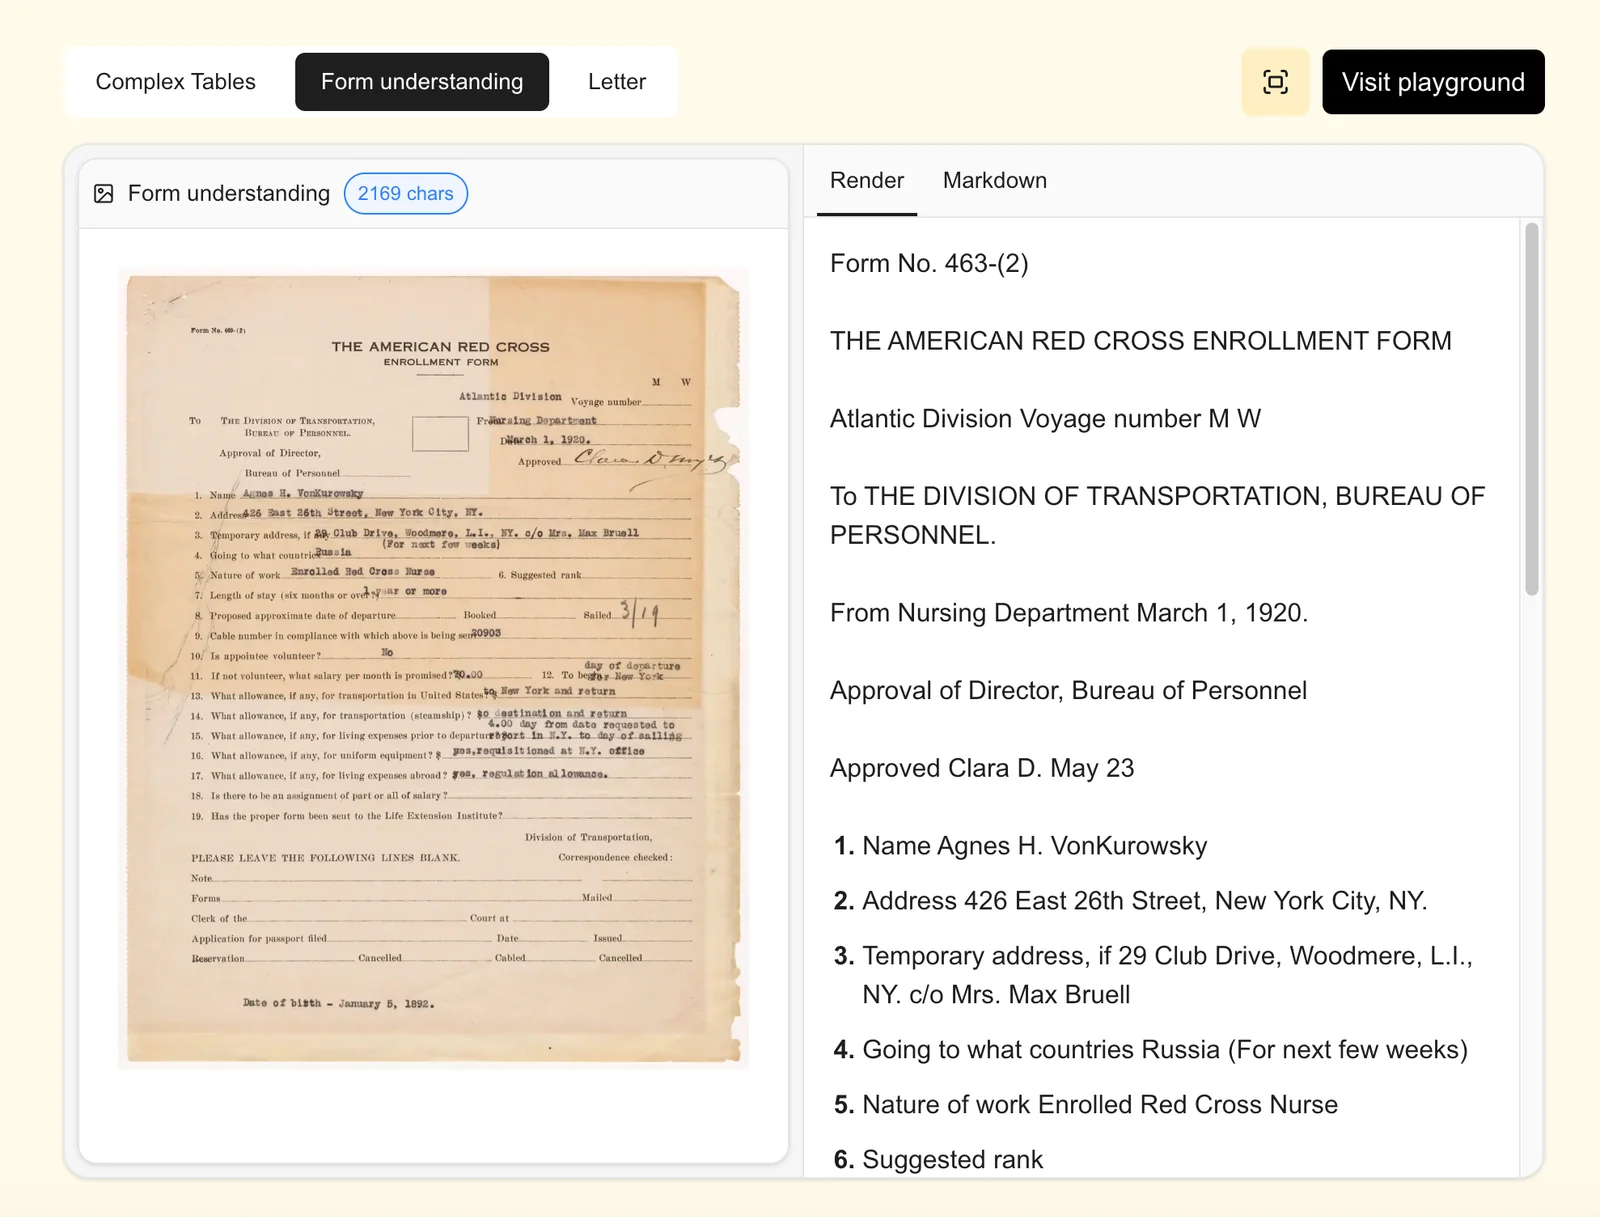This screenshot has width=1600, height=1217.
Task: Show the Render output tab
Action: point(866,181)
